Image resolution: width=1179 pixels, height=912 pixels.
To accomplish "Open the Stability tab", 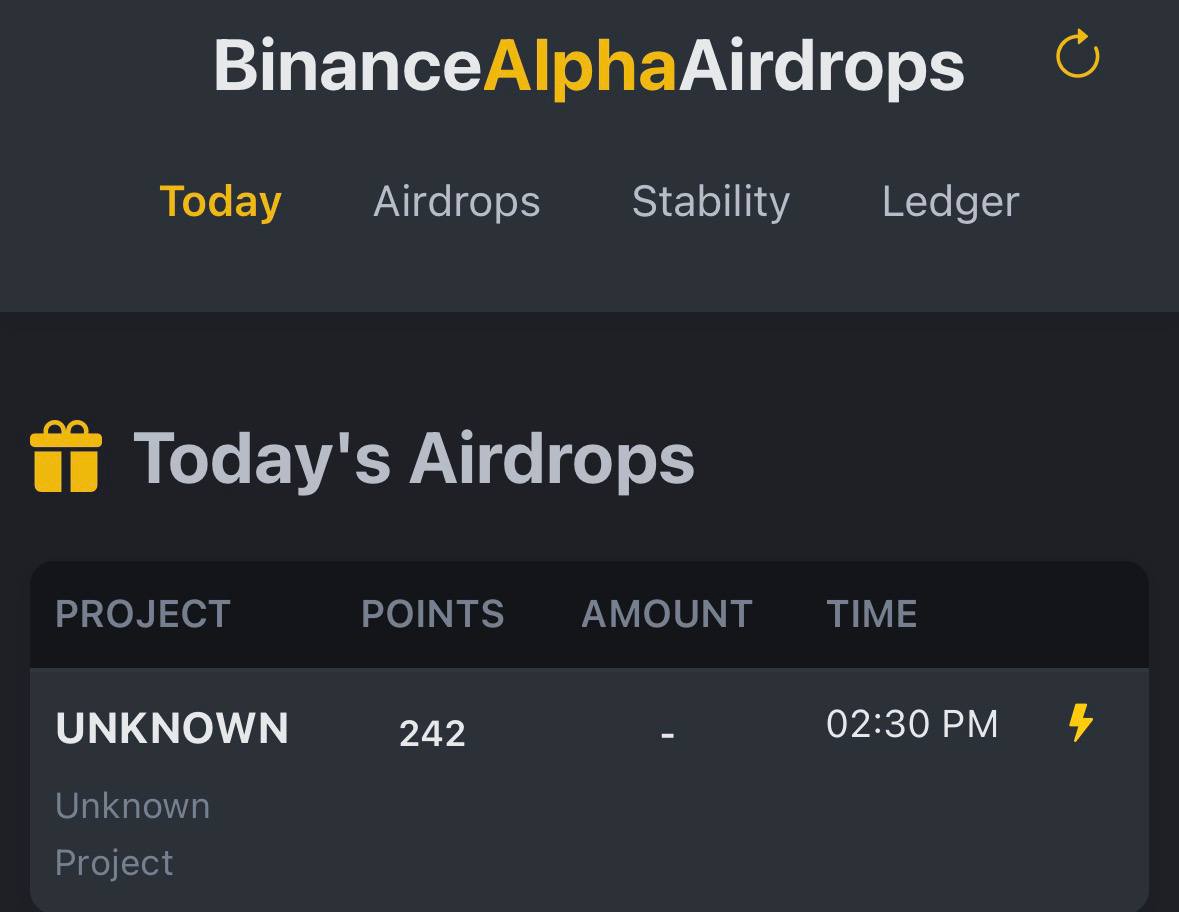I will [710, 201].
